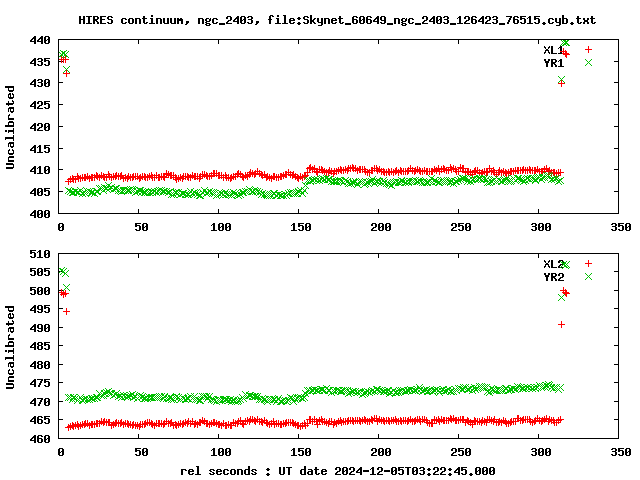The image size is (640, 480).
Task: Click the upper plot's x-axis 150 label
Action: (x=301, y=227)
